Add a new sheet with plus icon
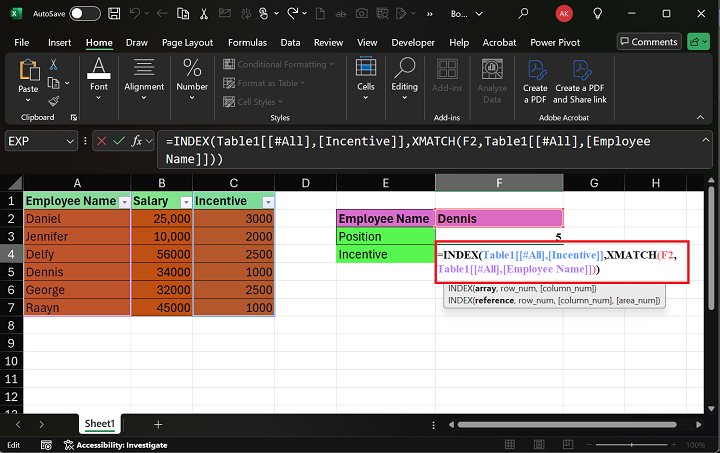 (158, 425)
